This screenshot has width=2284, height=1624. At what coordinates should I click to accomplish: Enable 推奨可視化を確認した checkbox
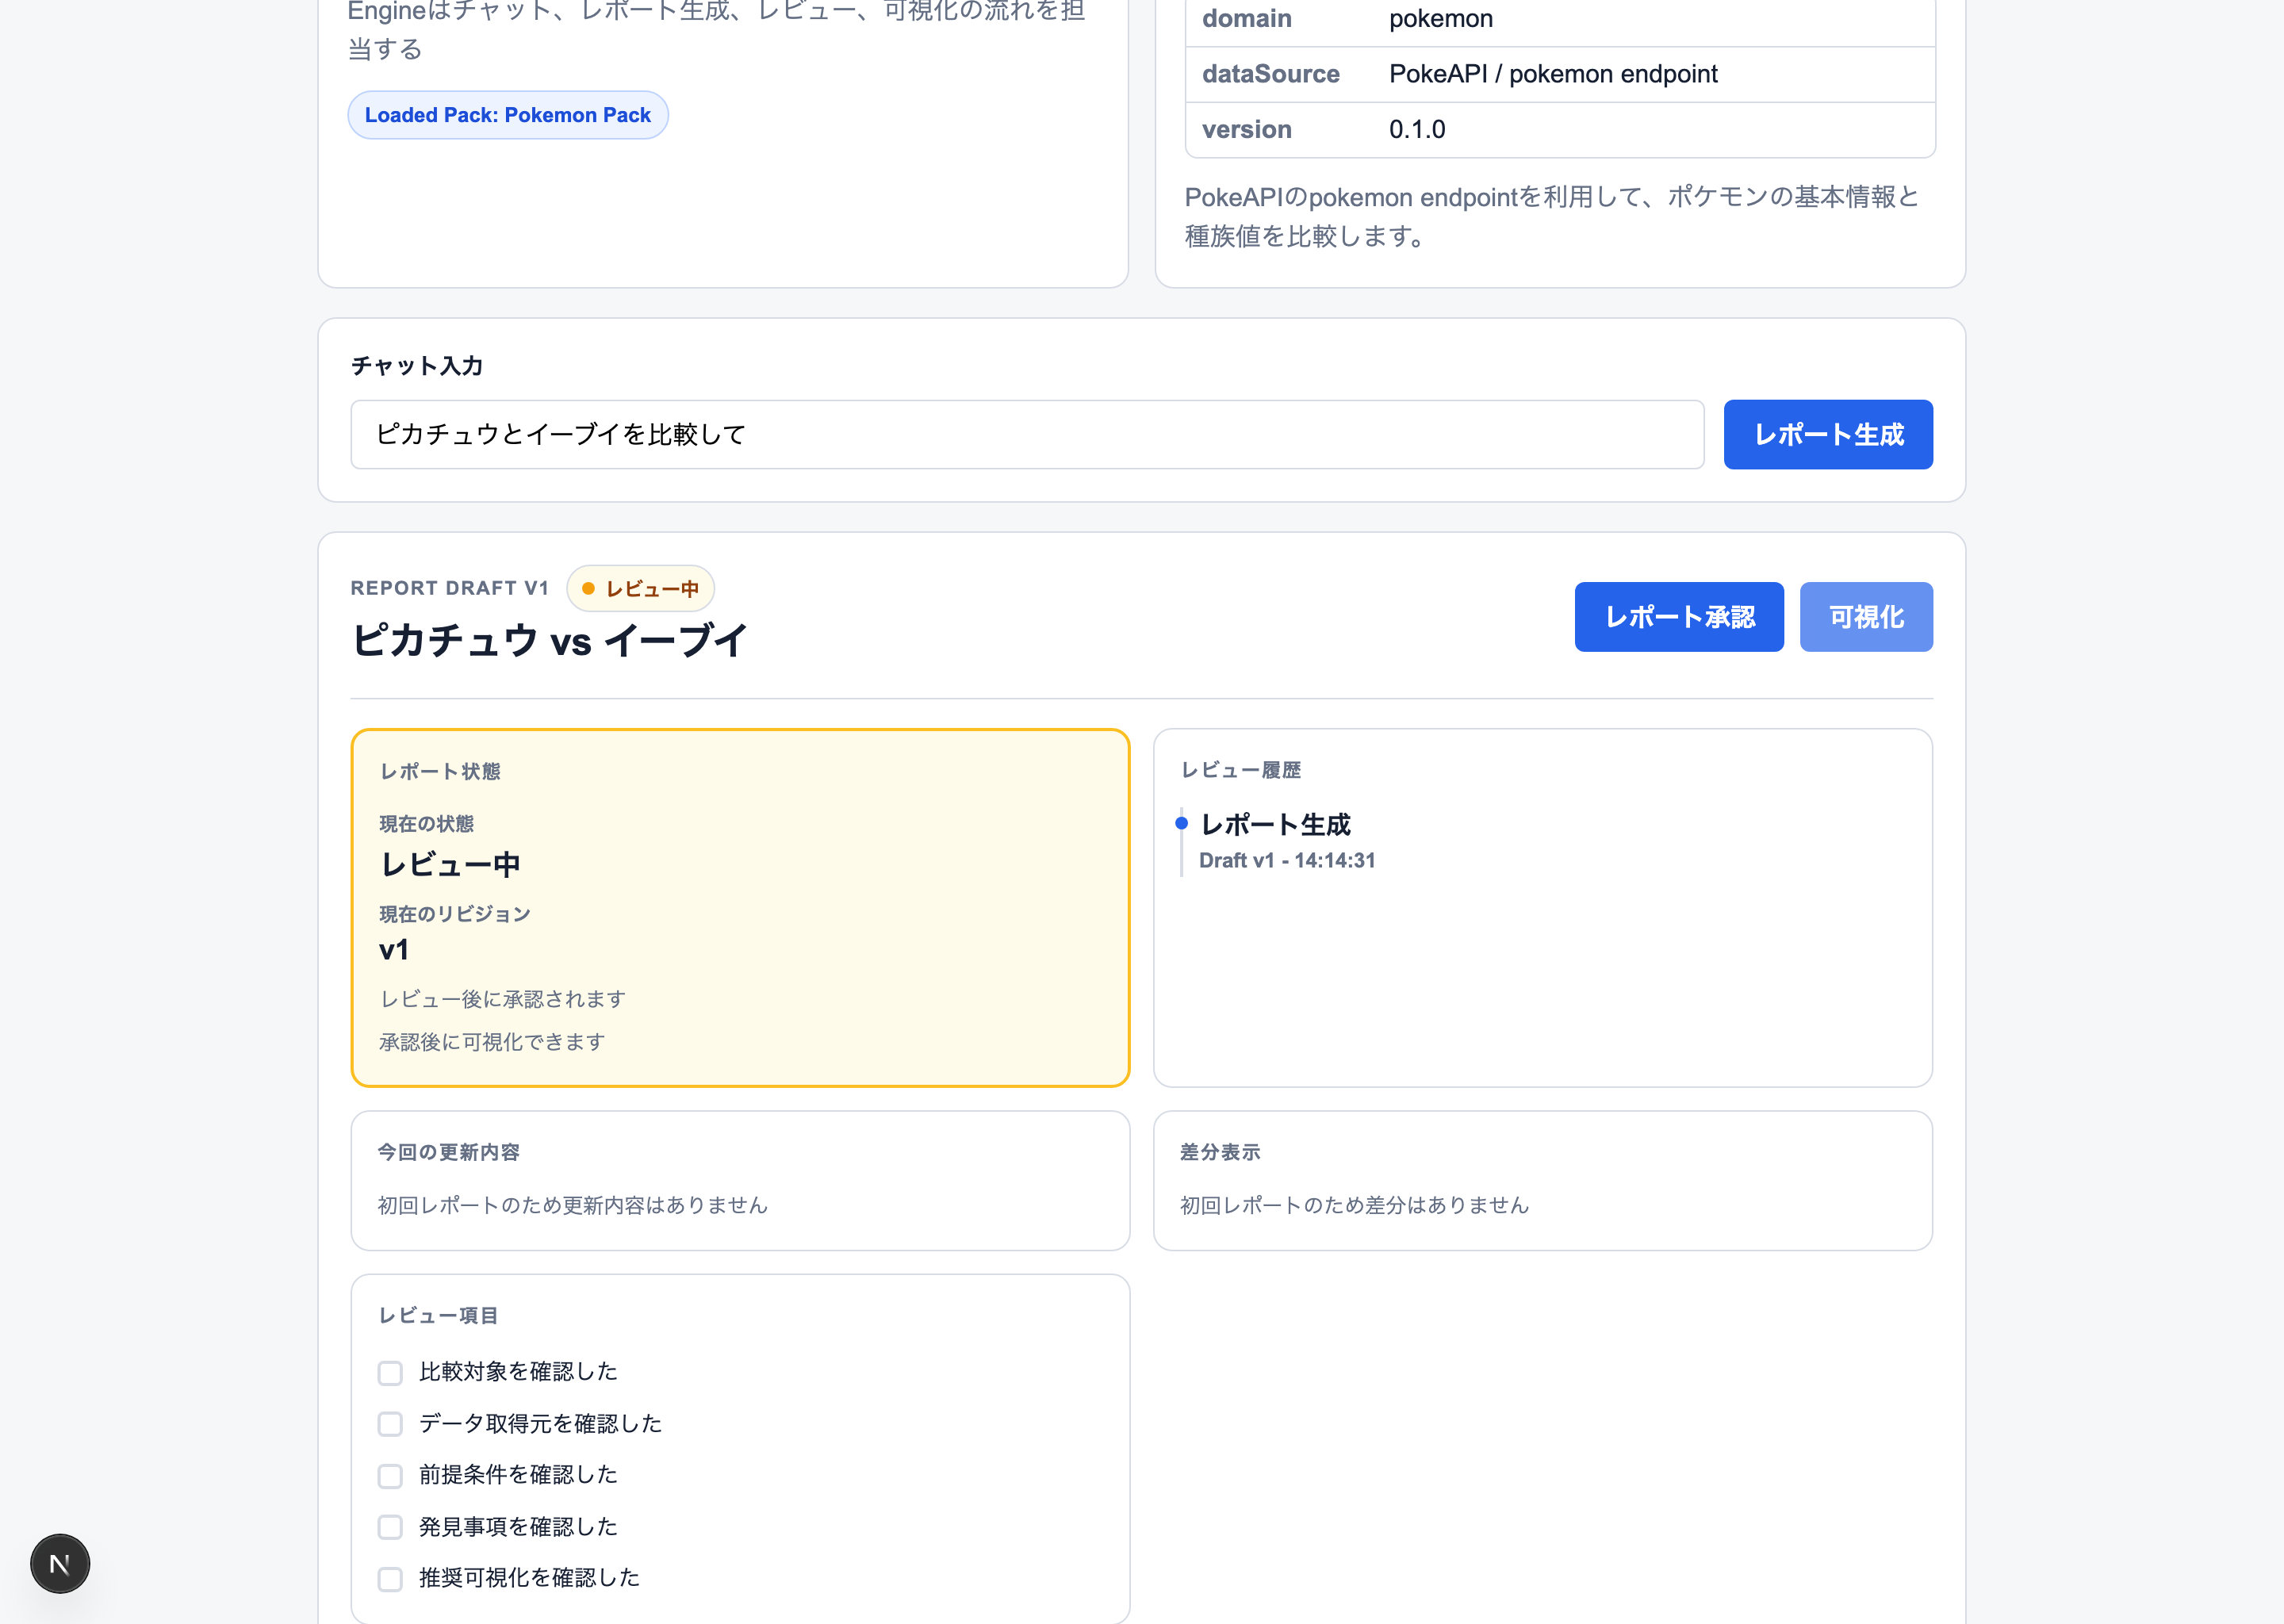pos(390,1578)
